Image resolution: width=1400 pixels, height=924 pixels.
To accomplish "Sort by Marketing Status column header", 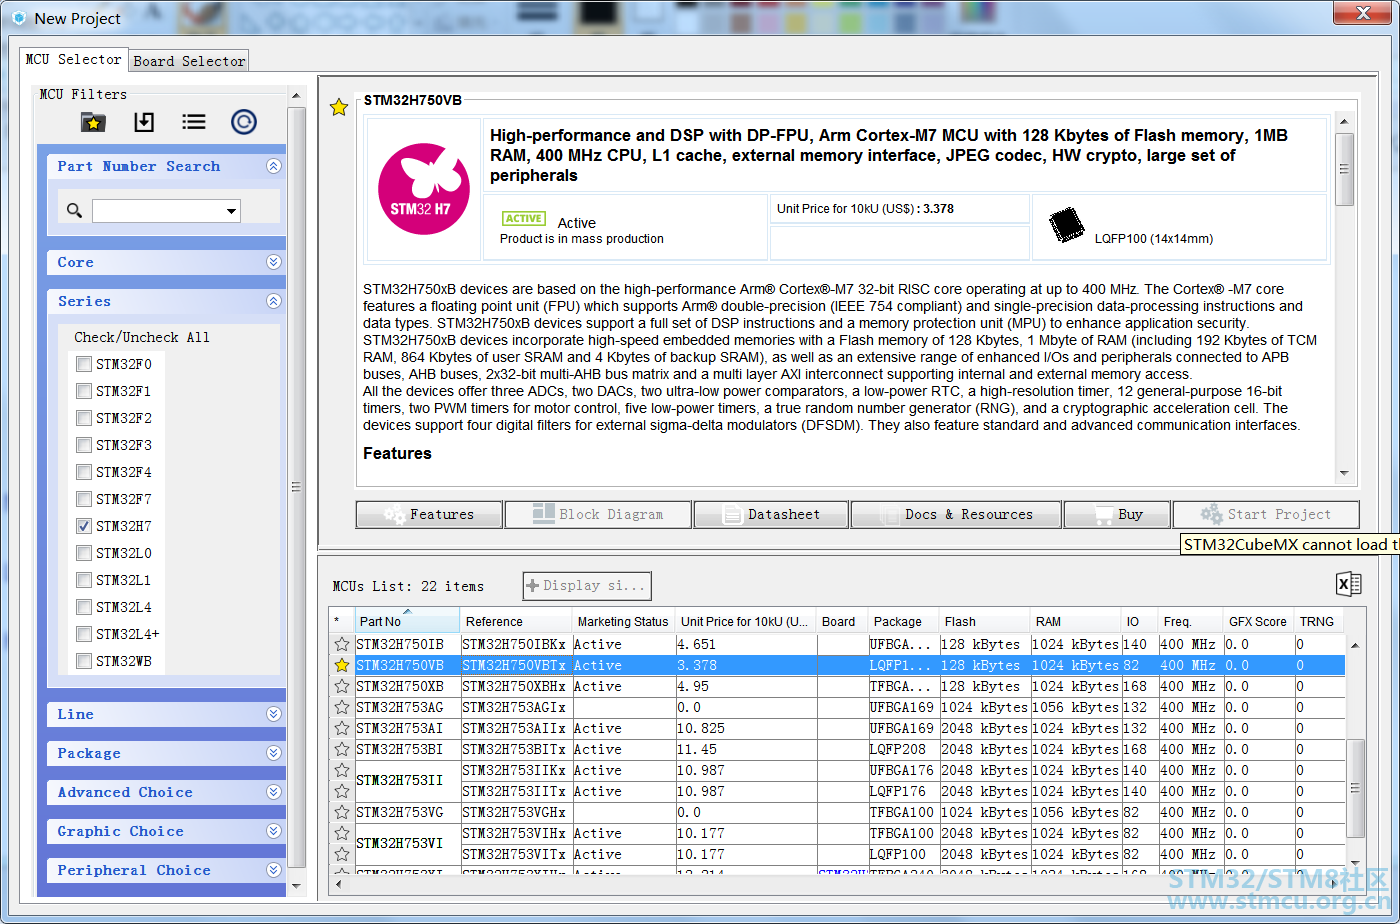I will [x=623, y=621].
